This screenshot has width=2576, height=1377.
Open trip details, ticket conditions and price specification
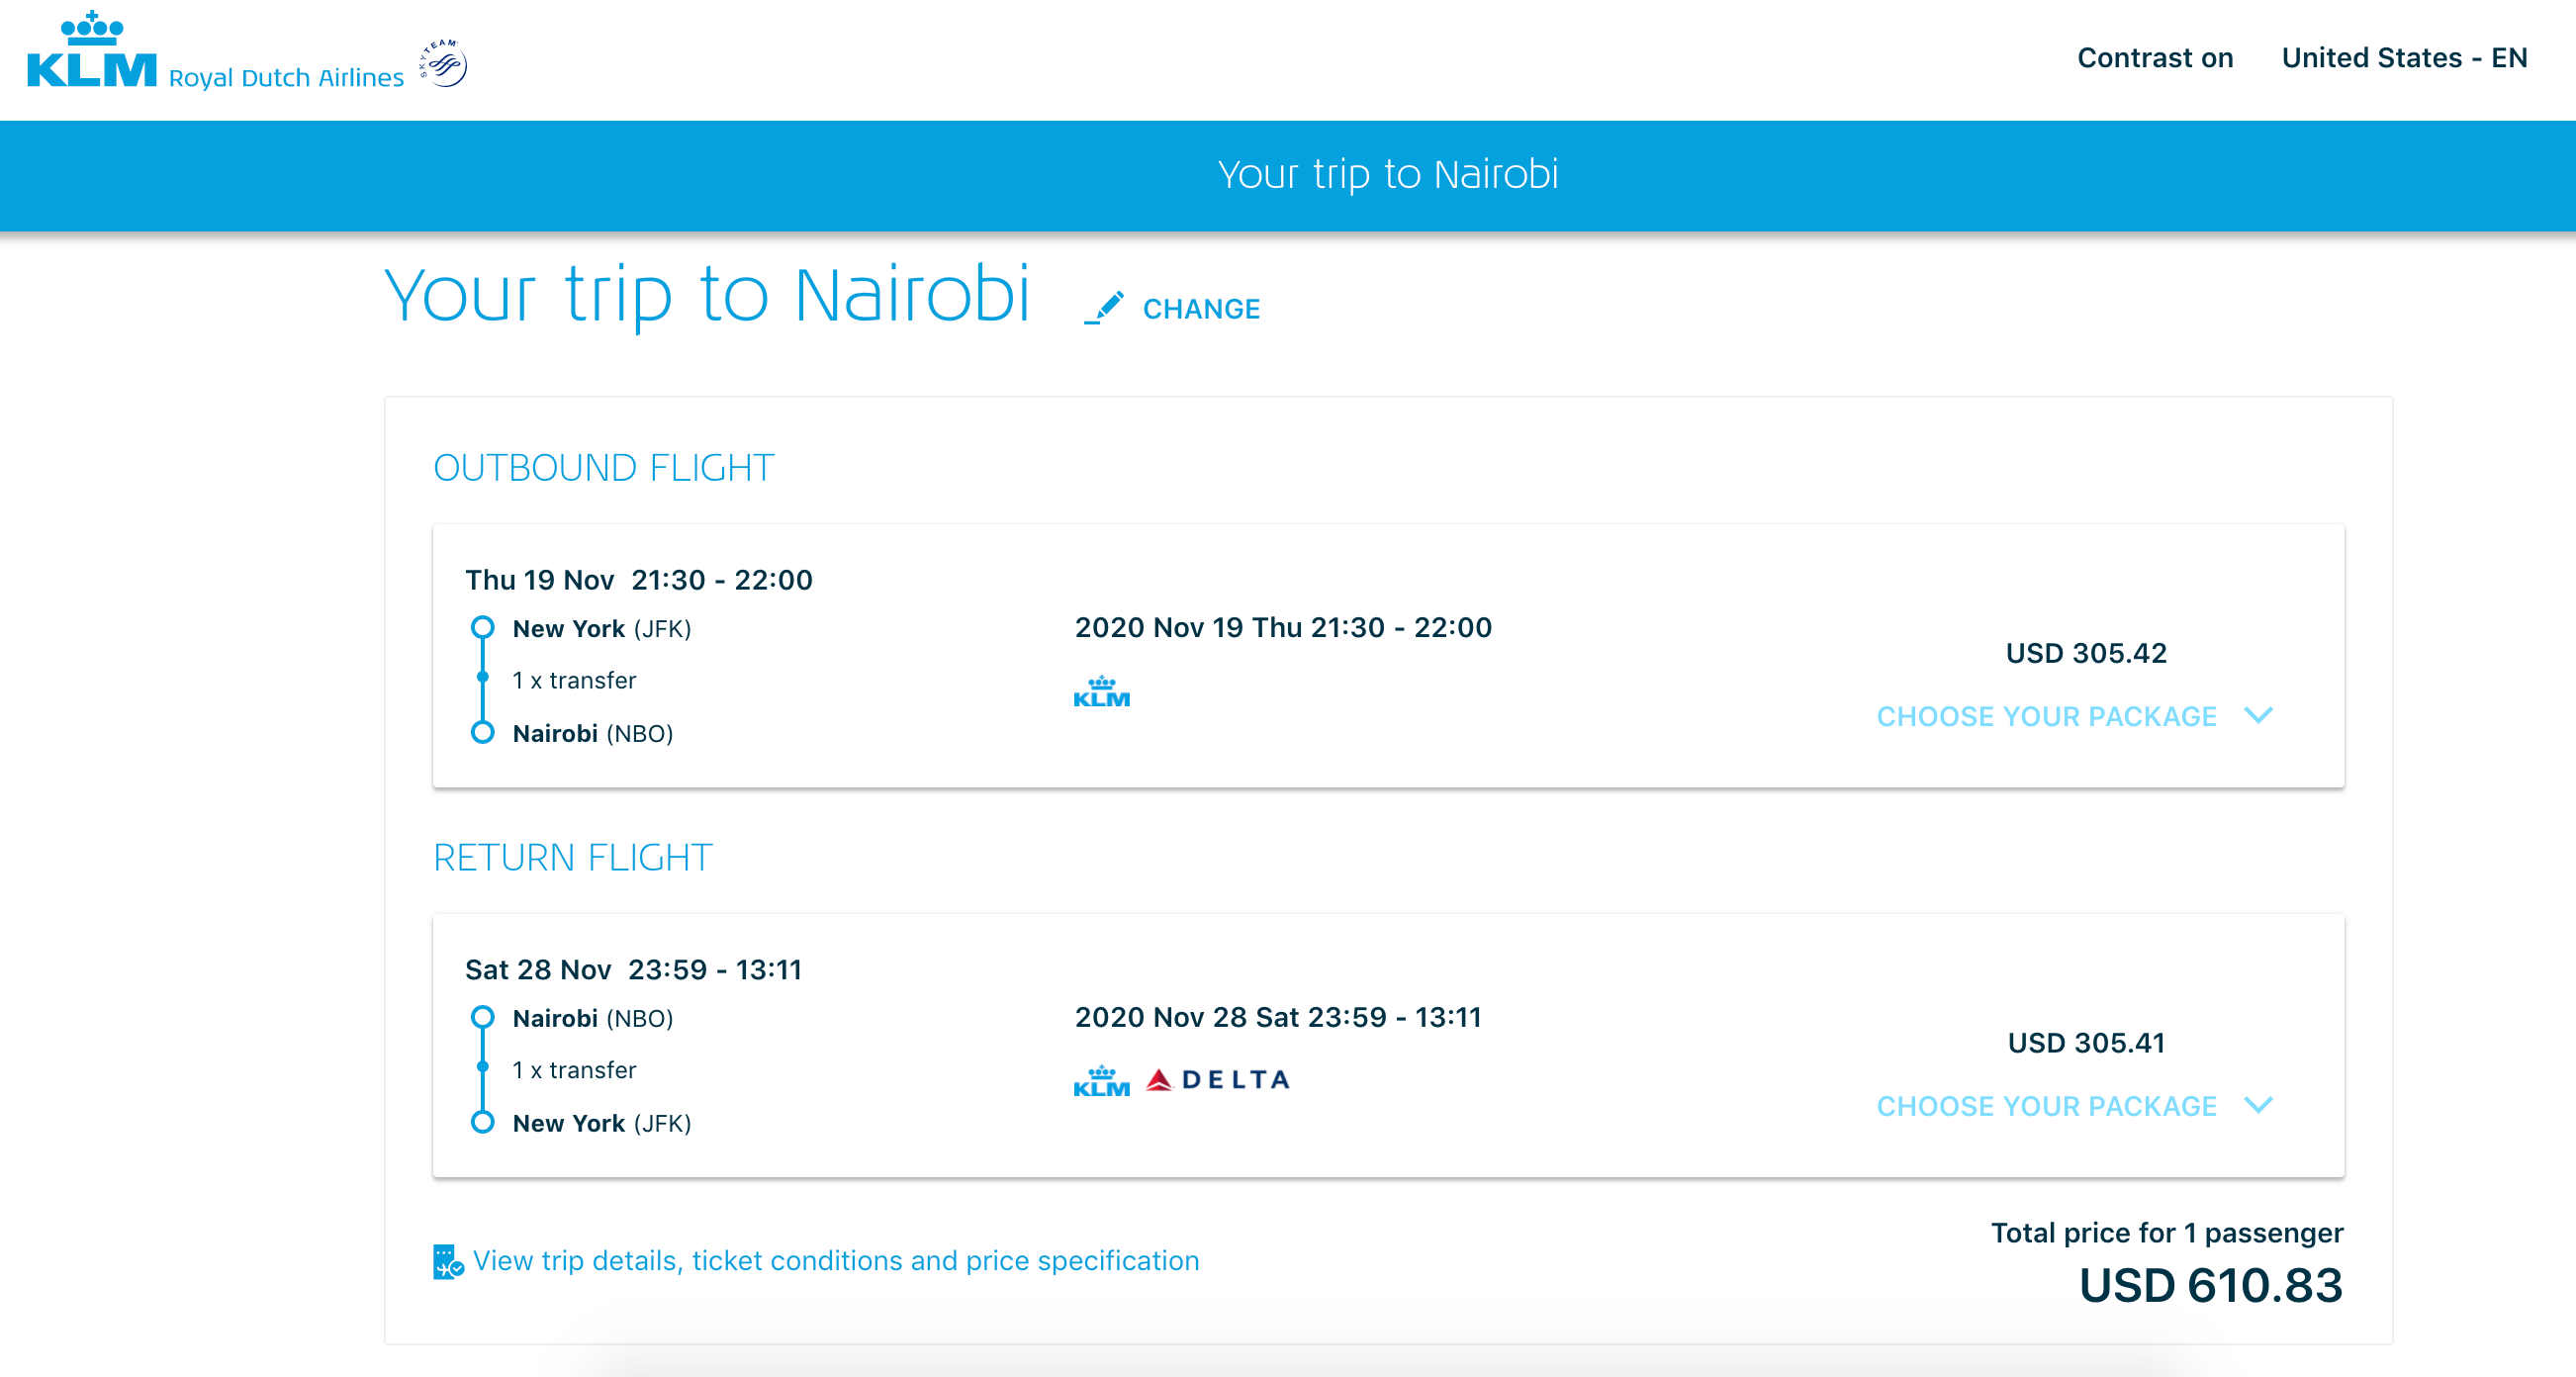(x=835, y=1261)
